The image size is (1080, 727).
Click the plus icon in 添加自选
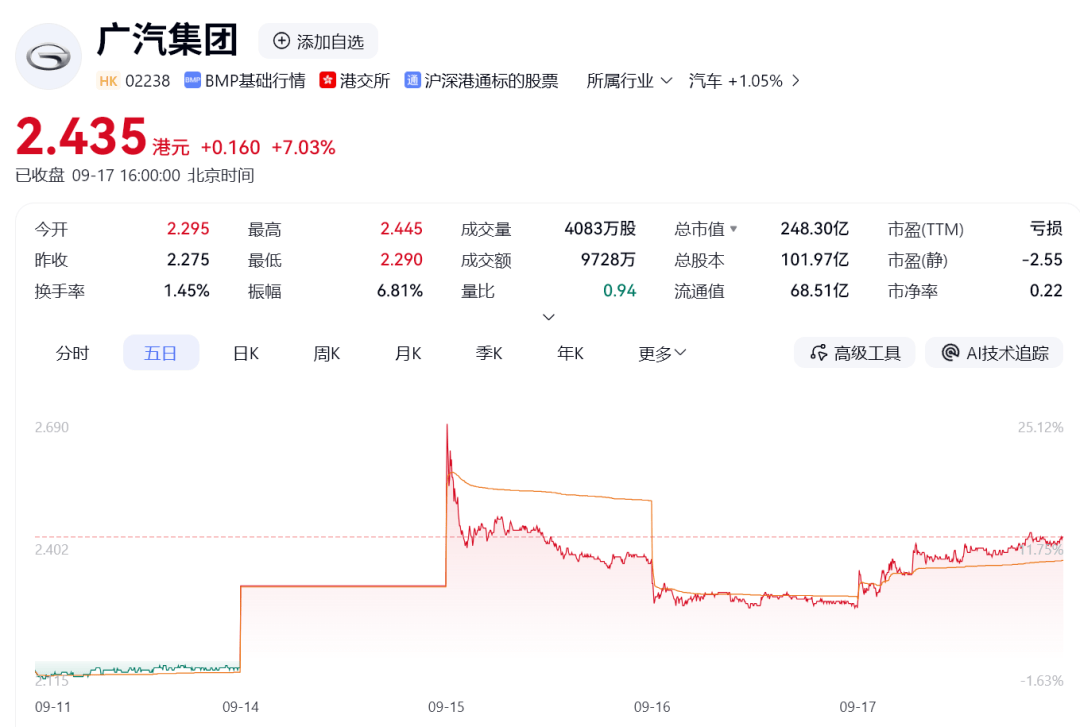tap(281, 41)
